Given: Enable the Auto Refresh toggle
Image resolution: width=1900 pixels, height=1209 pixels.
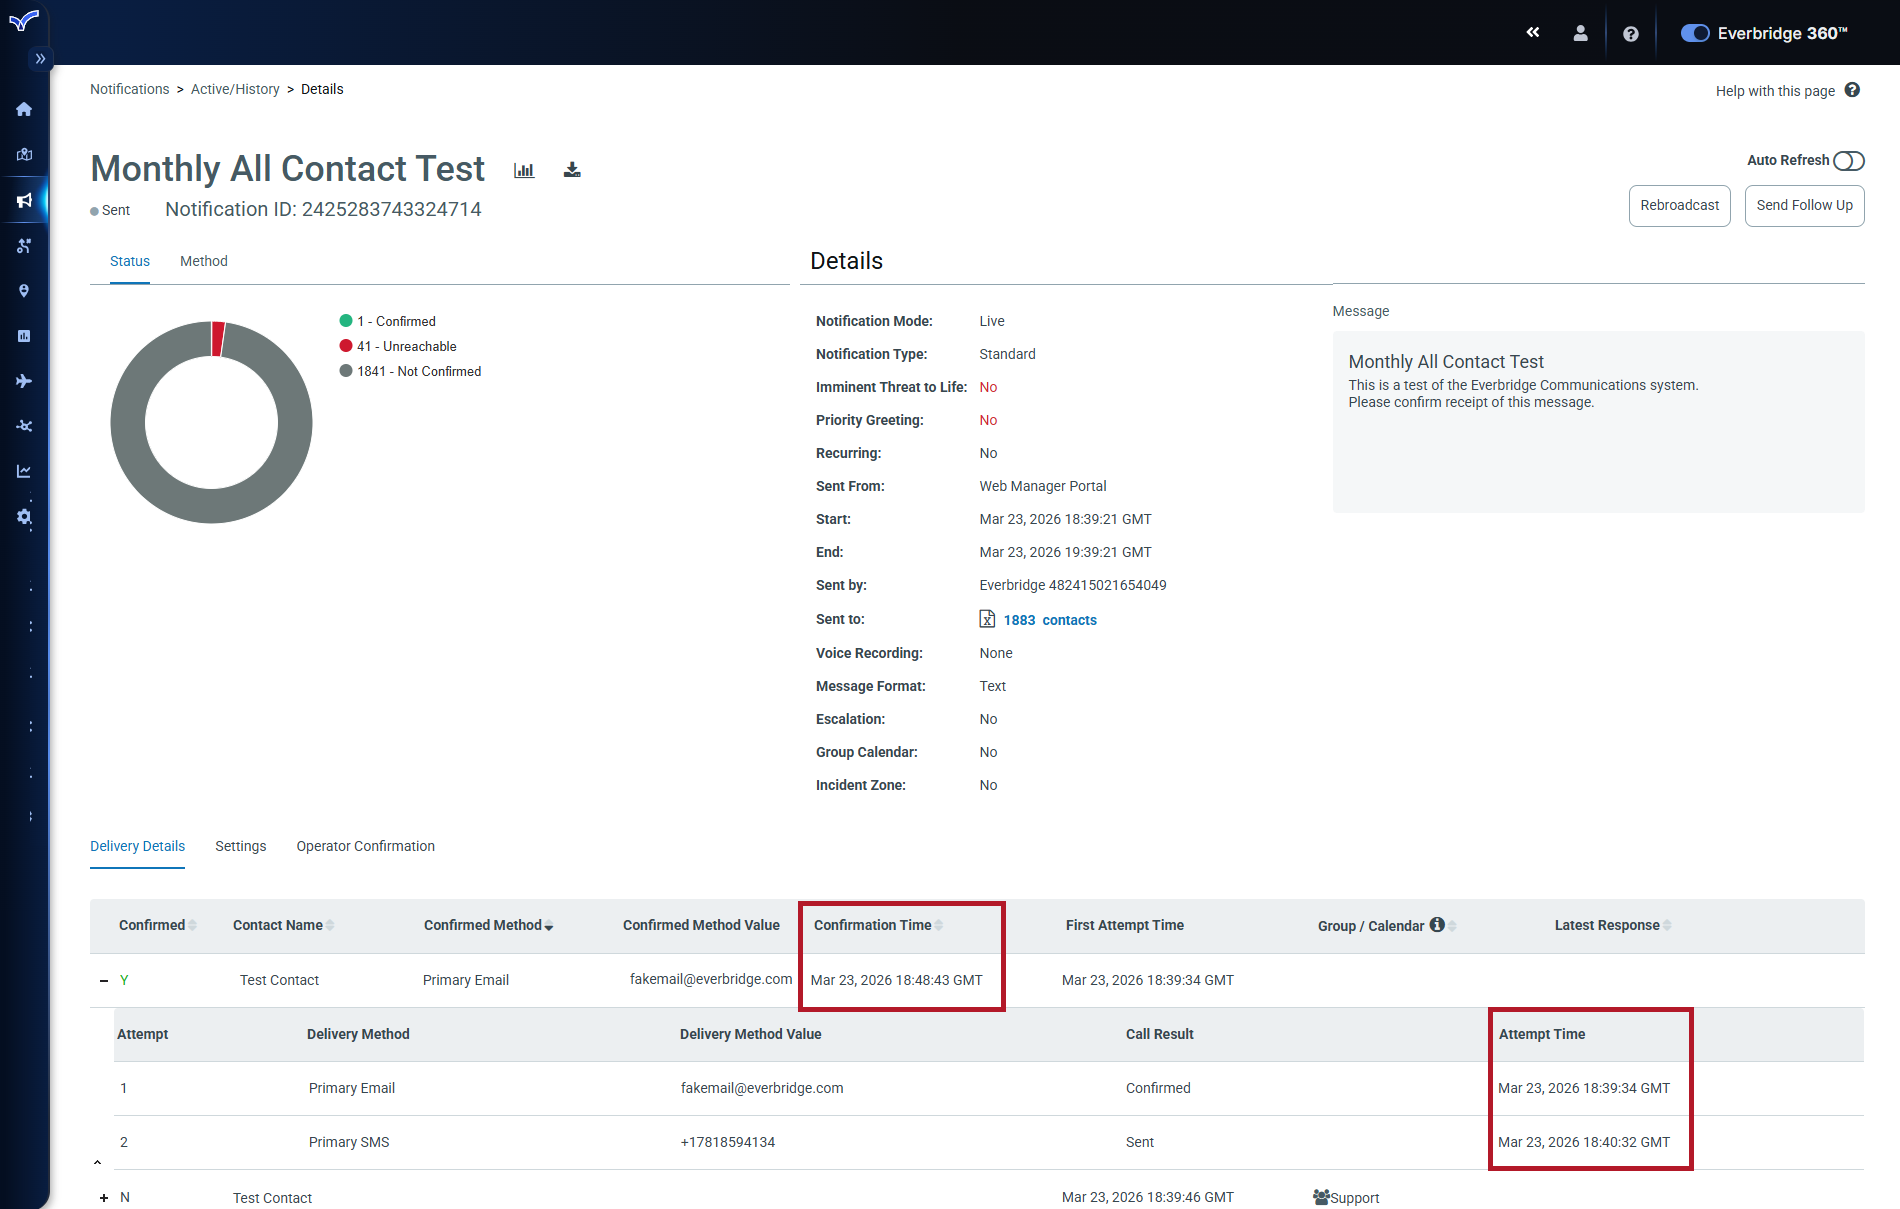Looking at the screenshot, I should point(1848,161).
